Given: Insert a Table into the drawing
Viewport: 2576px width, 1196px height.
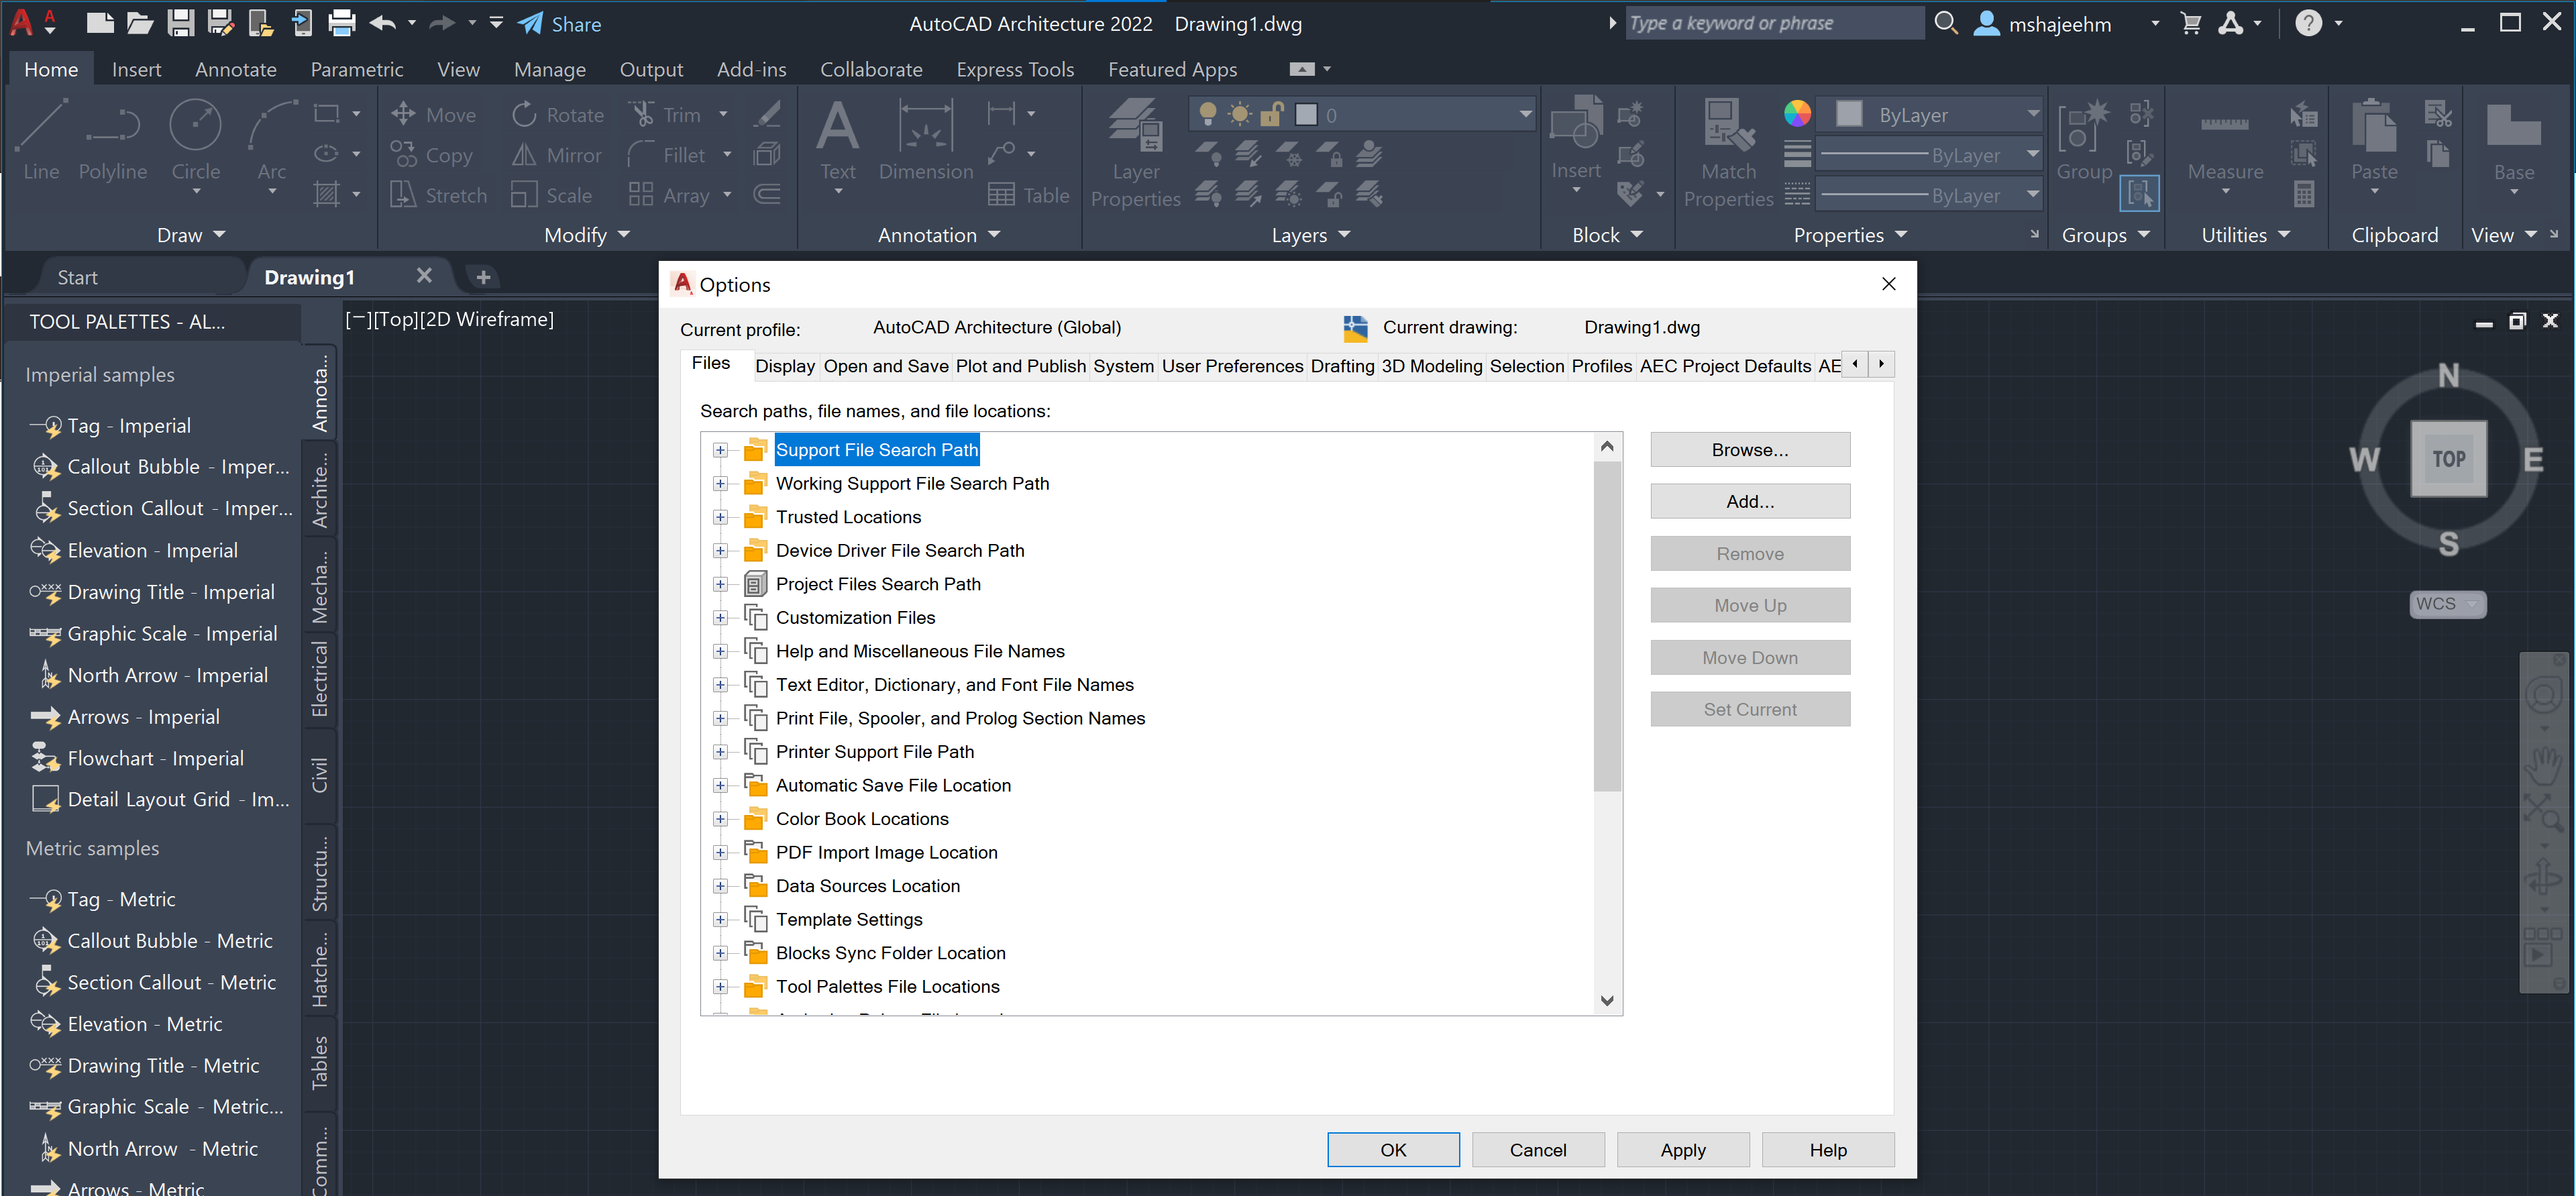Looking at the screenshot, I should [1029, 194].
